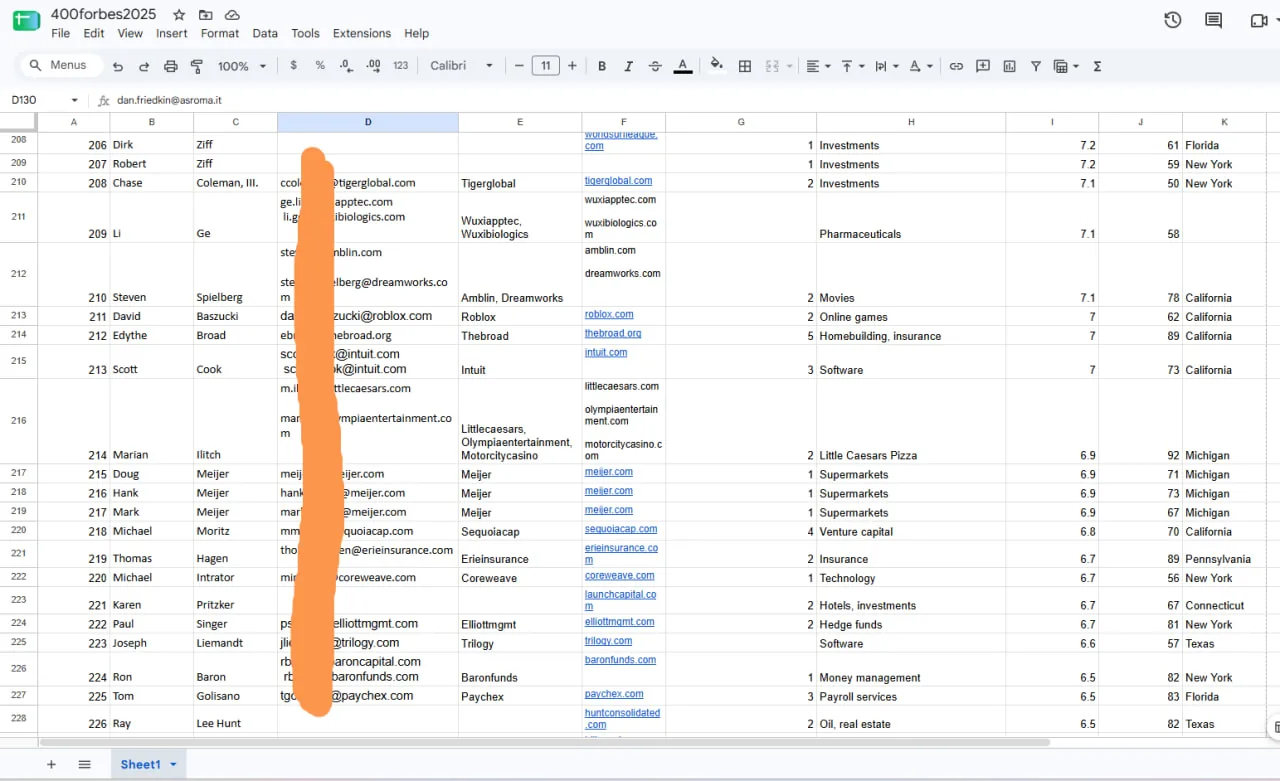
Task: Open the Insert menu
Action: pos(172,33)
